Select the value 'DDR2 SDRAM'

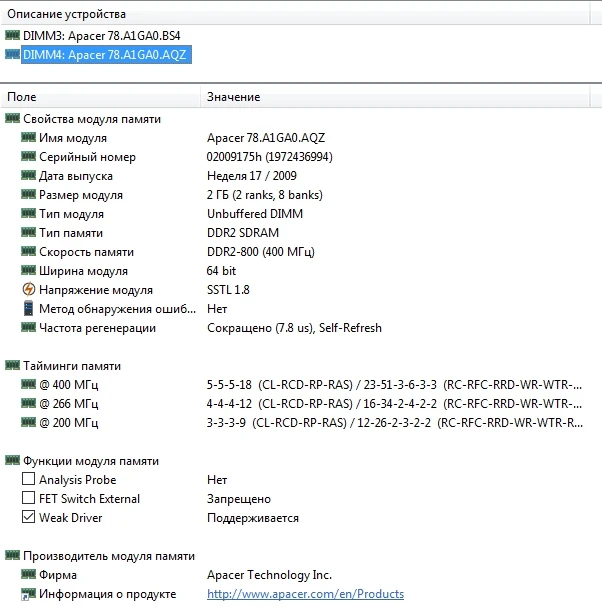pyautogui.click(x=243, y=233)
